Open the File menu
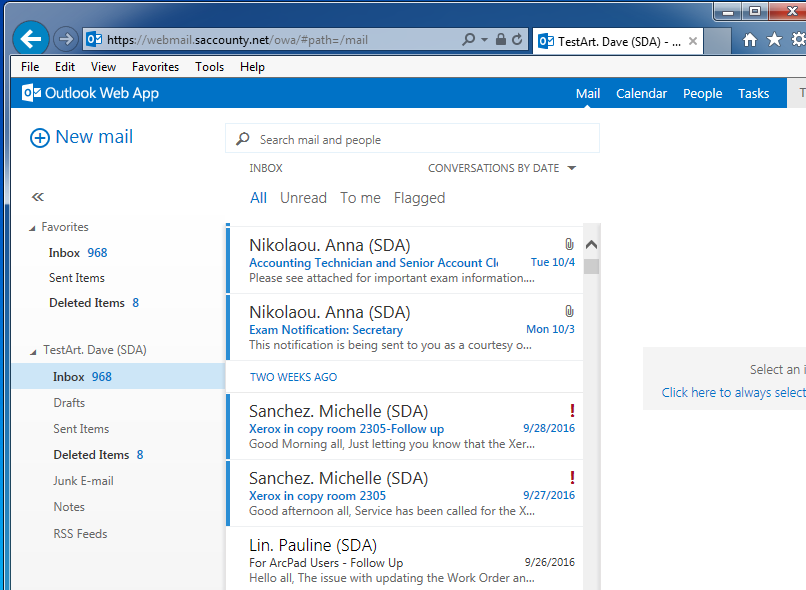The height and width of the screenshot is (590, 806). [x=30, y=67]
